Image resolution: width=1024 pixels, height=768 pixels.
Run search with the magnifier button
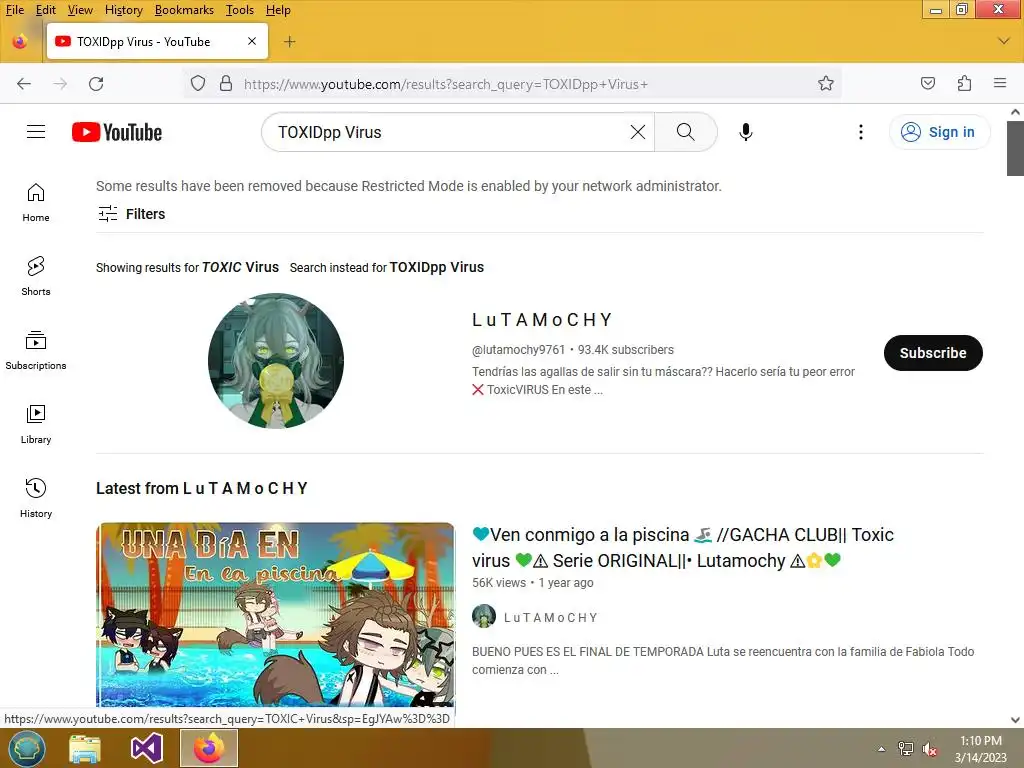686,132
